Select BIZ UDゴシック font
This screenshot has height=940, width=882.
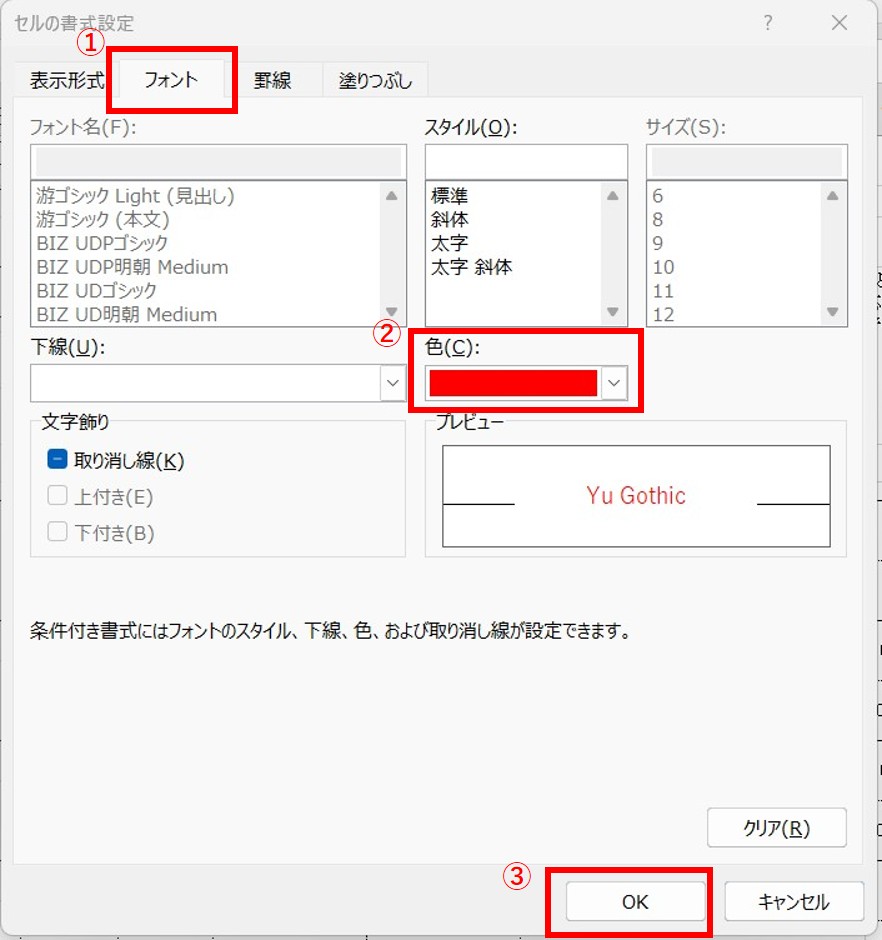97,291
